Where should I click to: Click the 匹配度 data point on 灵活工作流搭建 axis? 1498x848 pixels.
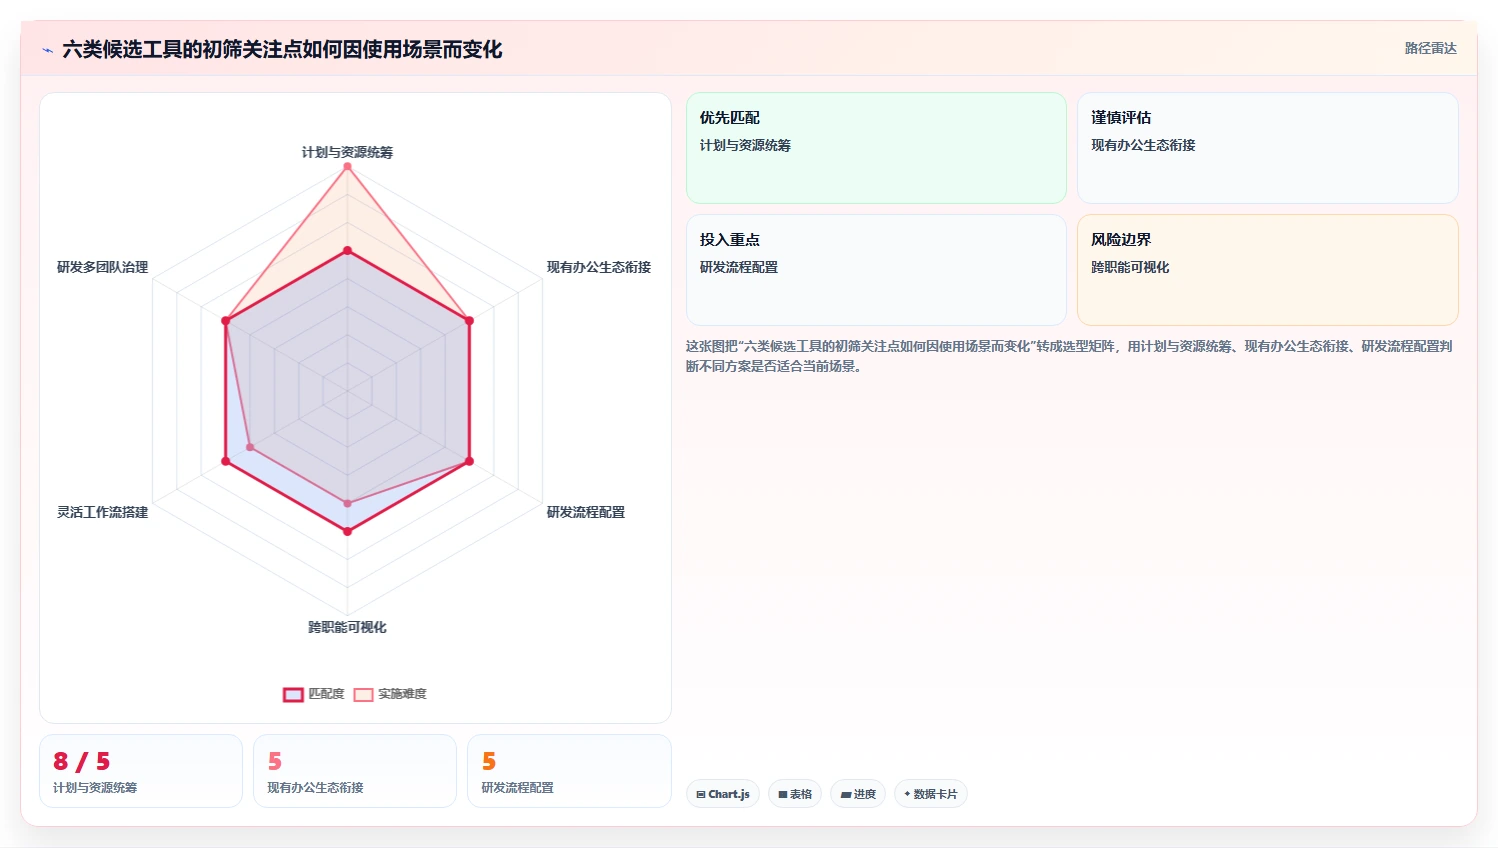pos(226,461)
